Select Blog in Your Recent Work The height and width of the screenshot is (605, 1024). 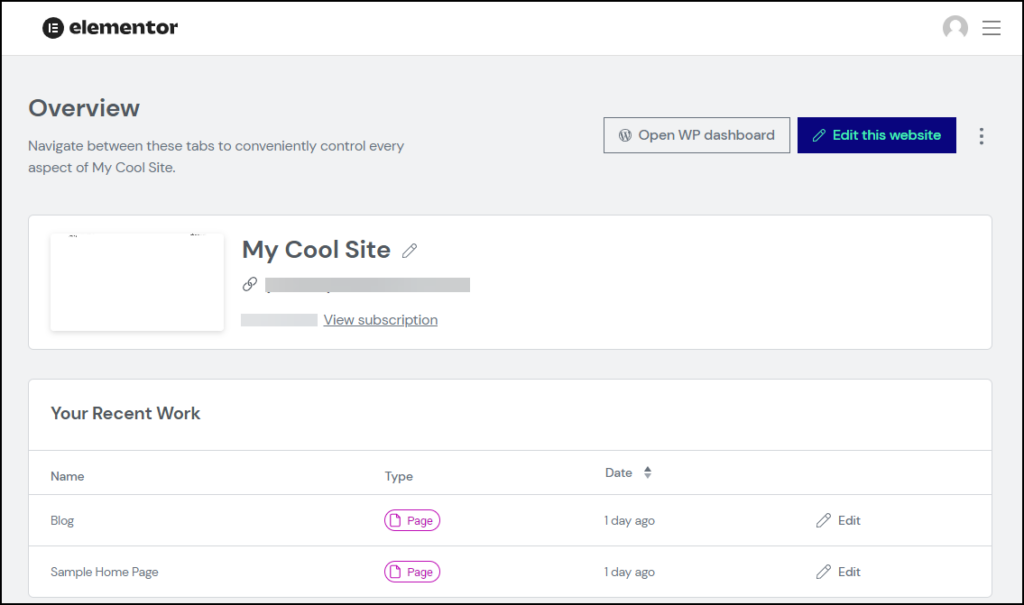pyautogui.click(x=62, y=520)
